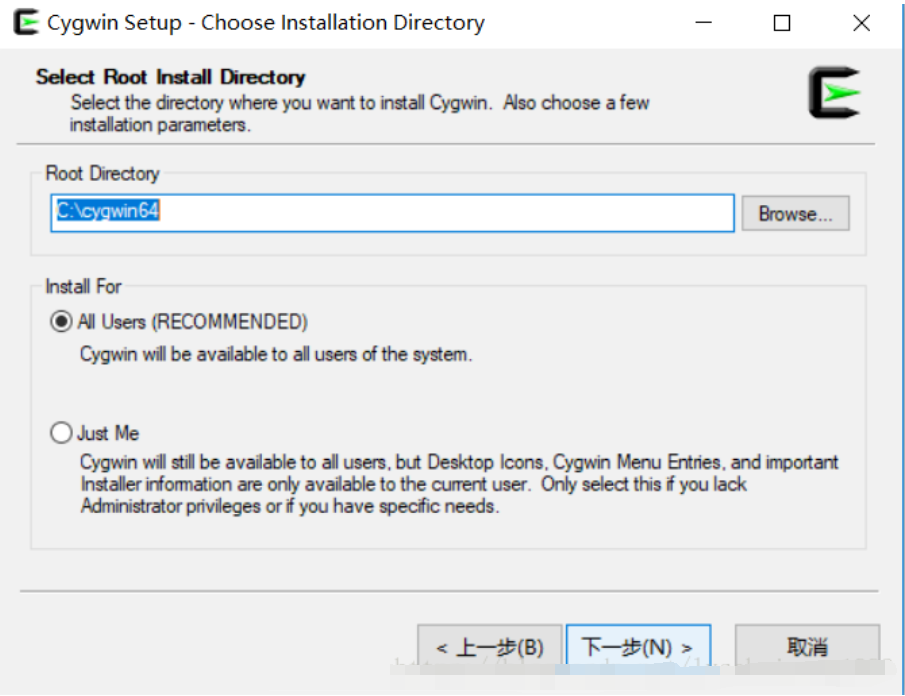Click the Cygwin logo in the header
This screenshot has width=905, height=696.
[x=833, y=93]
